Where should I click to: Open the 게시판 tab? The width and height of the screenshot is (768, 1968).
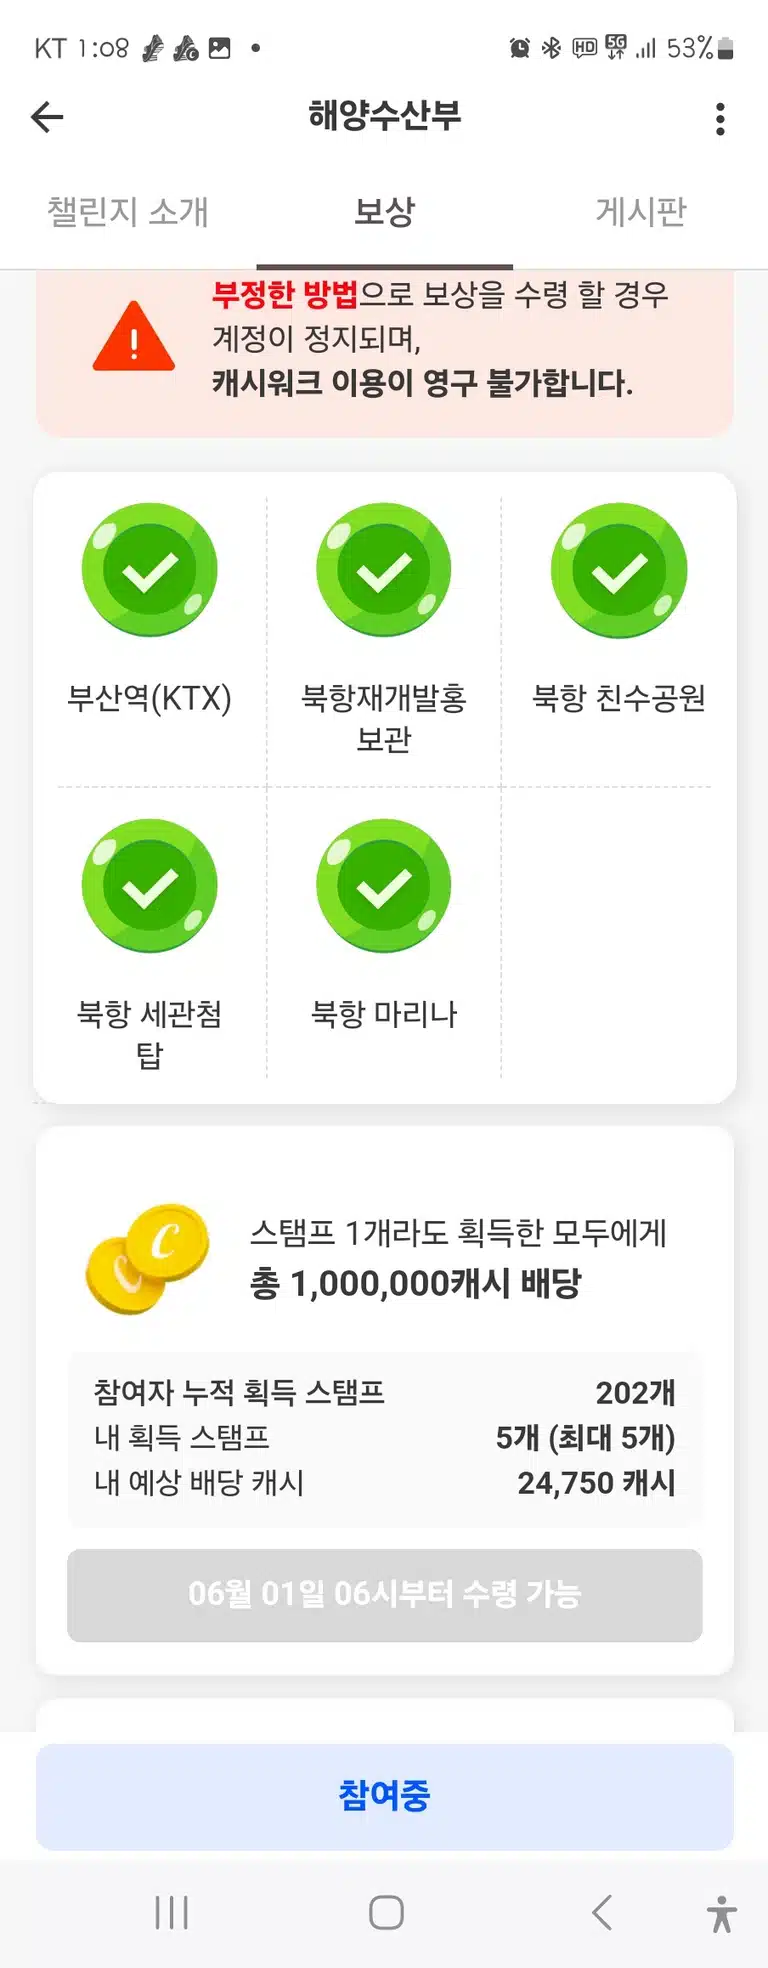[x=641, y=212]
